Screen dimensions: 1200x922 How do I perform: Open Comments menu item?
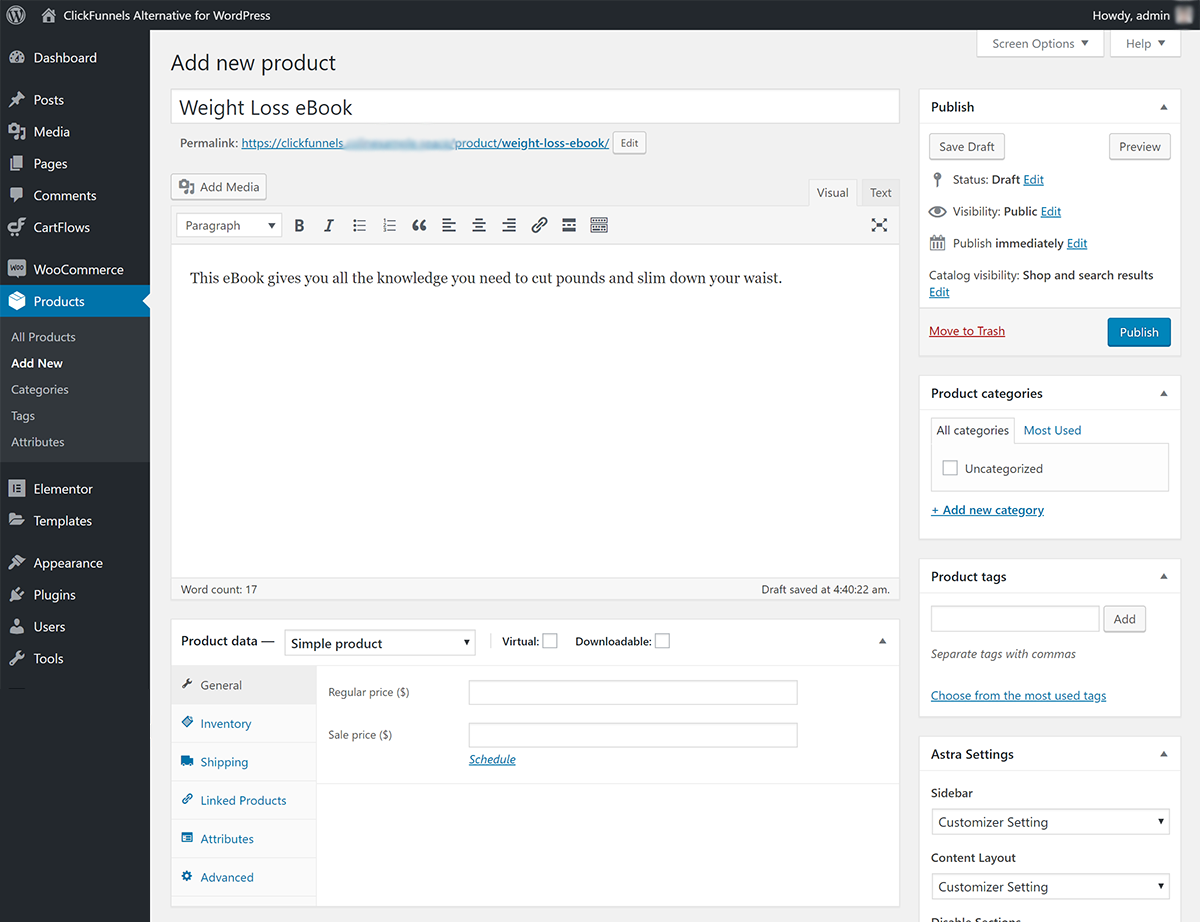click(75, 196)
